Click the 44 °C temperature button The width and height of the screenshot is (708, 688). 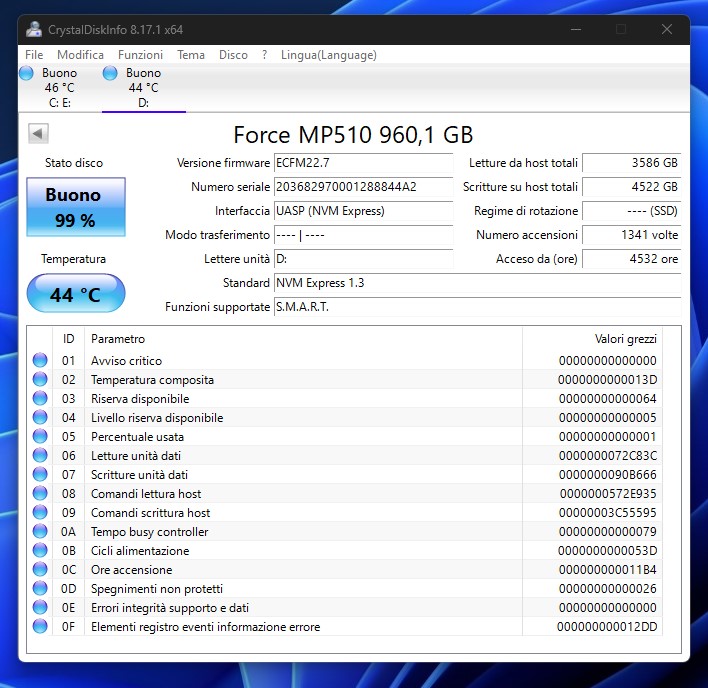point(76,293)
